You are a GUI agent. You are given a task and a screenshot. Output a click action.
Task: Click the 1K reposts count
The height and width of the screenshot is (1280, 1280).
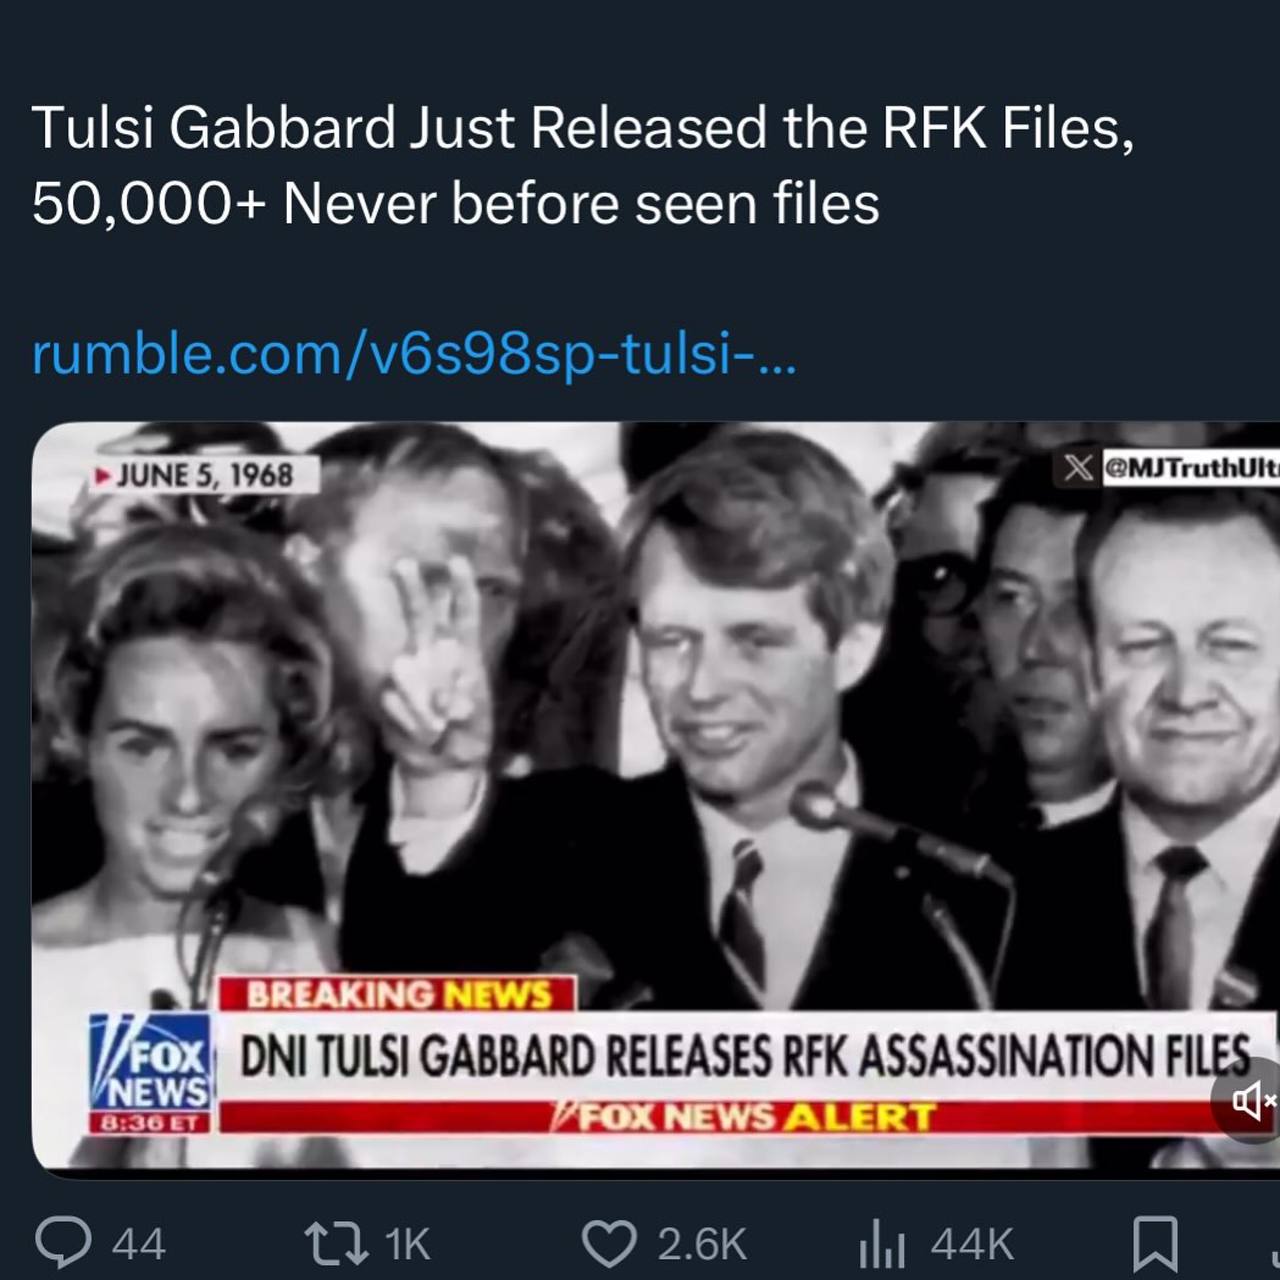[407, 1245]
